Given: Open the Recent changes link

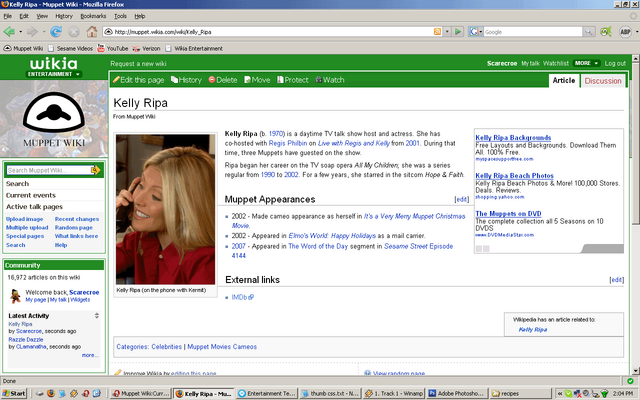Looking at the screenshot, I should tap(77, 219).
